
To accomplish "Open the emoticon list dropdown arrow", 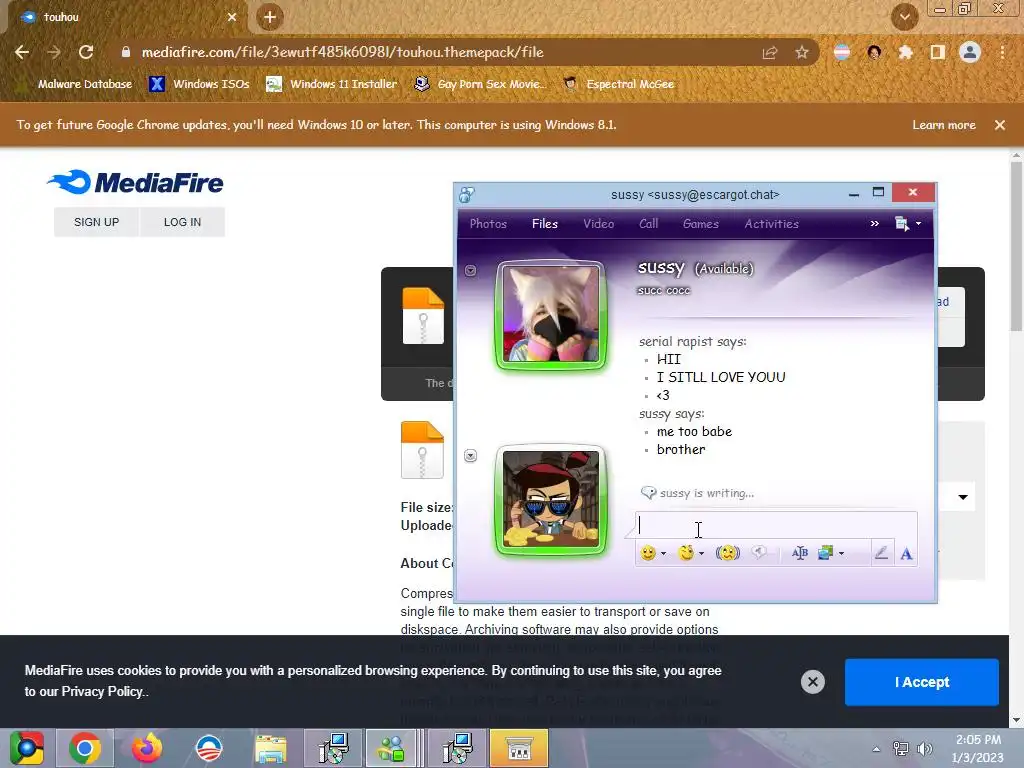I will [x=664, y=553].
